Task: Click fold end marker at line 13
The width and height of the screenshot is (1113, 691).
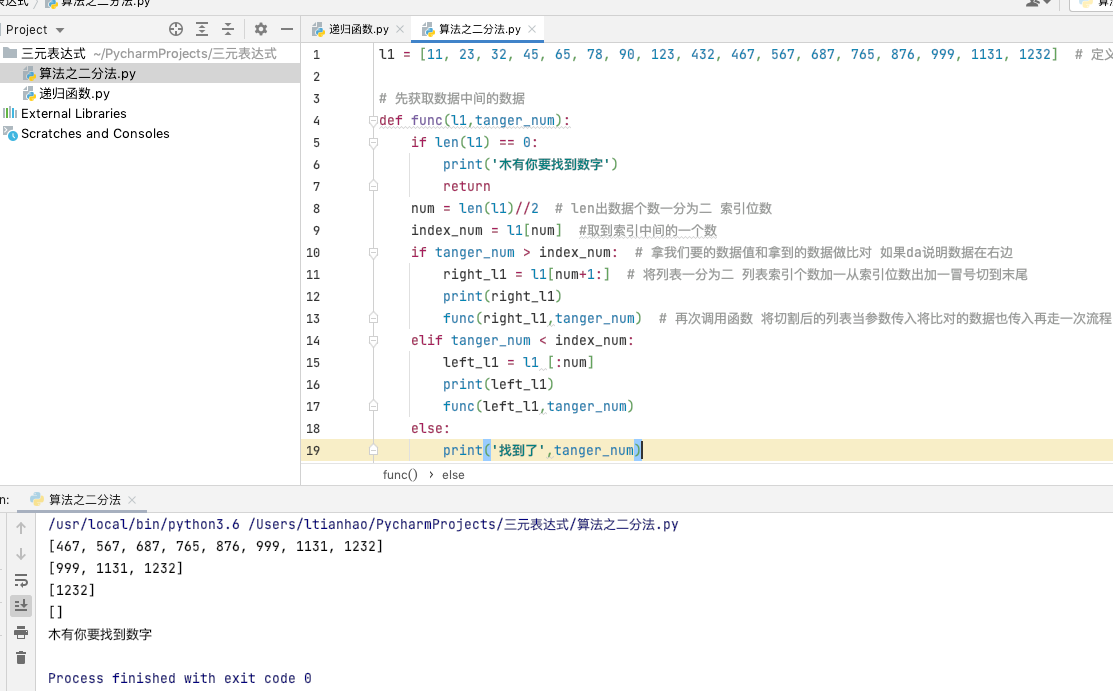Action: click(x=373, y=318)
